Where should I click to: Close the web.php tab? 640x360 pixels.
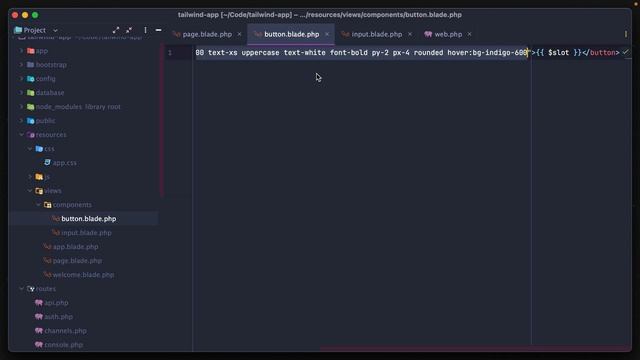469,34
